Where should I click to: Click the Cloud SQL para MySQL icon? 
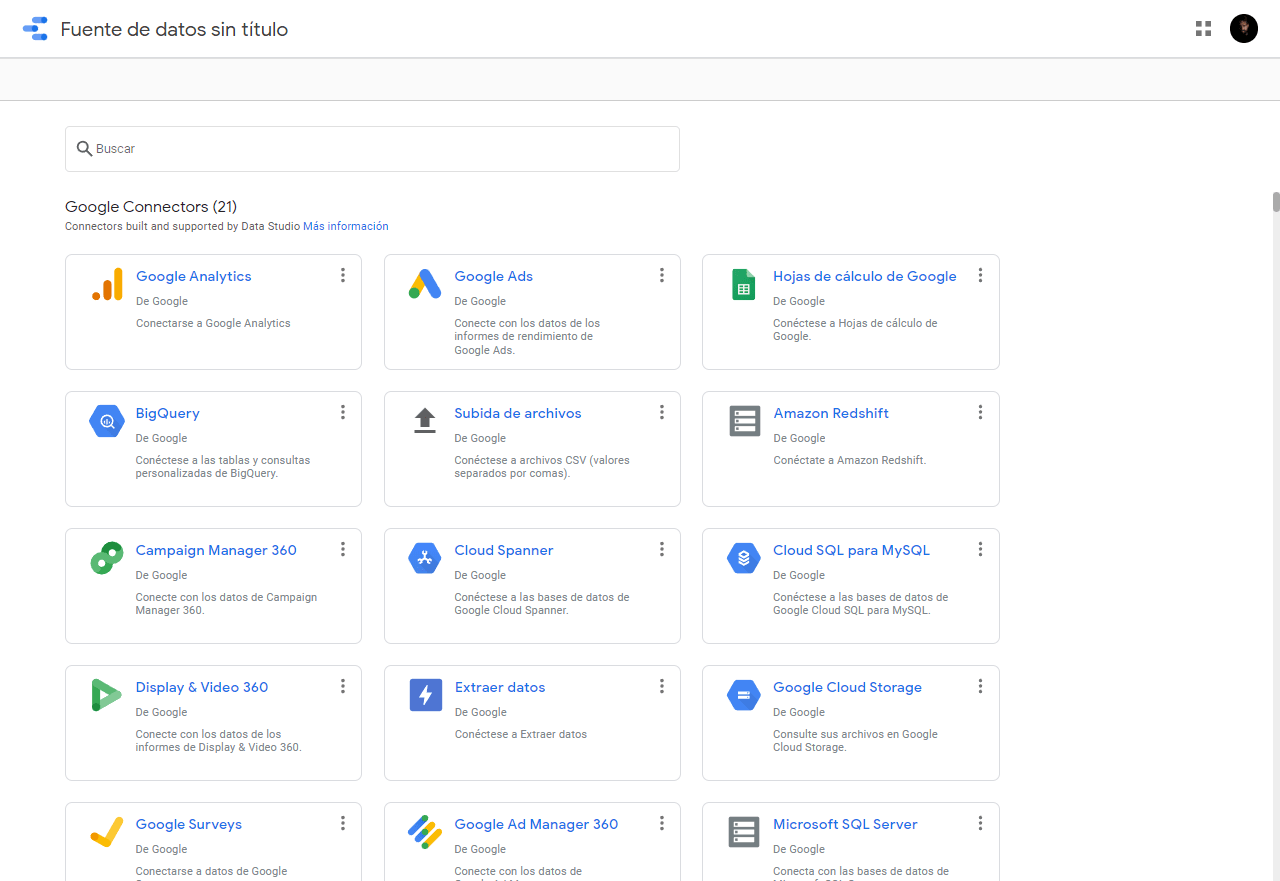(744, 558)
